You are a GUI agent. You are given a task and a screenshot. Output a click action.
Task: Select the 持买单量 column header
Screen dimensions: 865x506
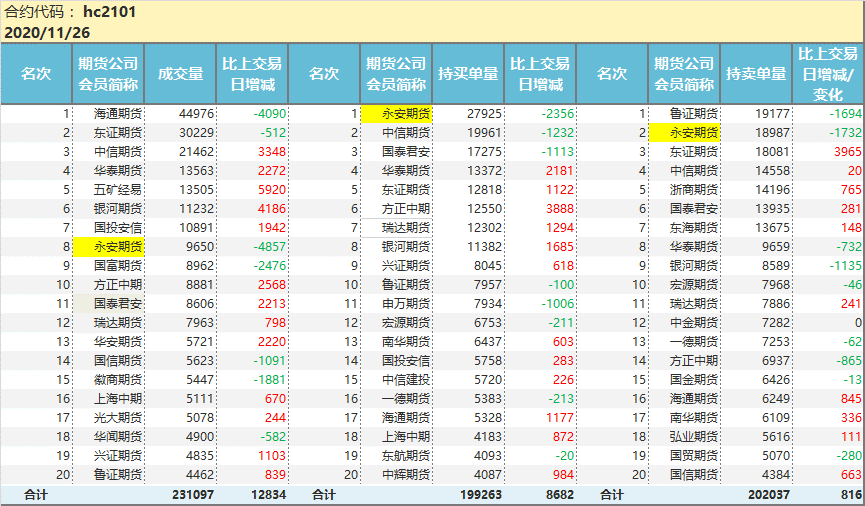pos(468,74)
